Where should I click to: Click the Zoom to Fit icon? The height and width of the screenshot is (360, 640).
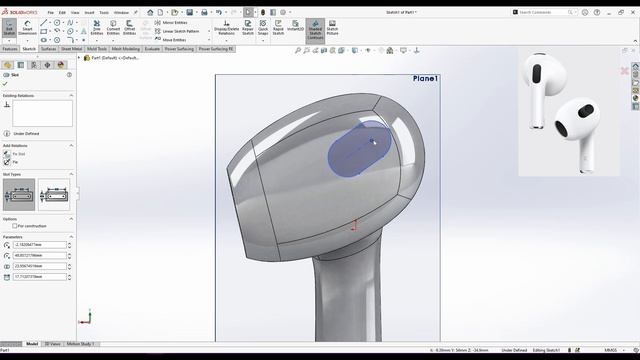[x=298, y=51]
